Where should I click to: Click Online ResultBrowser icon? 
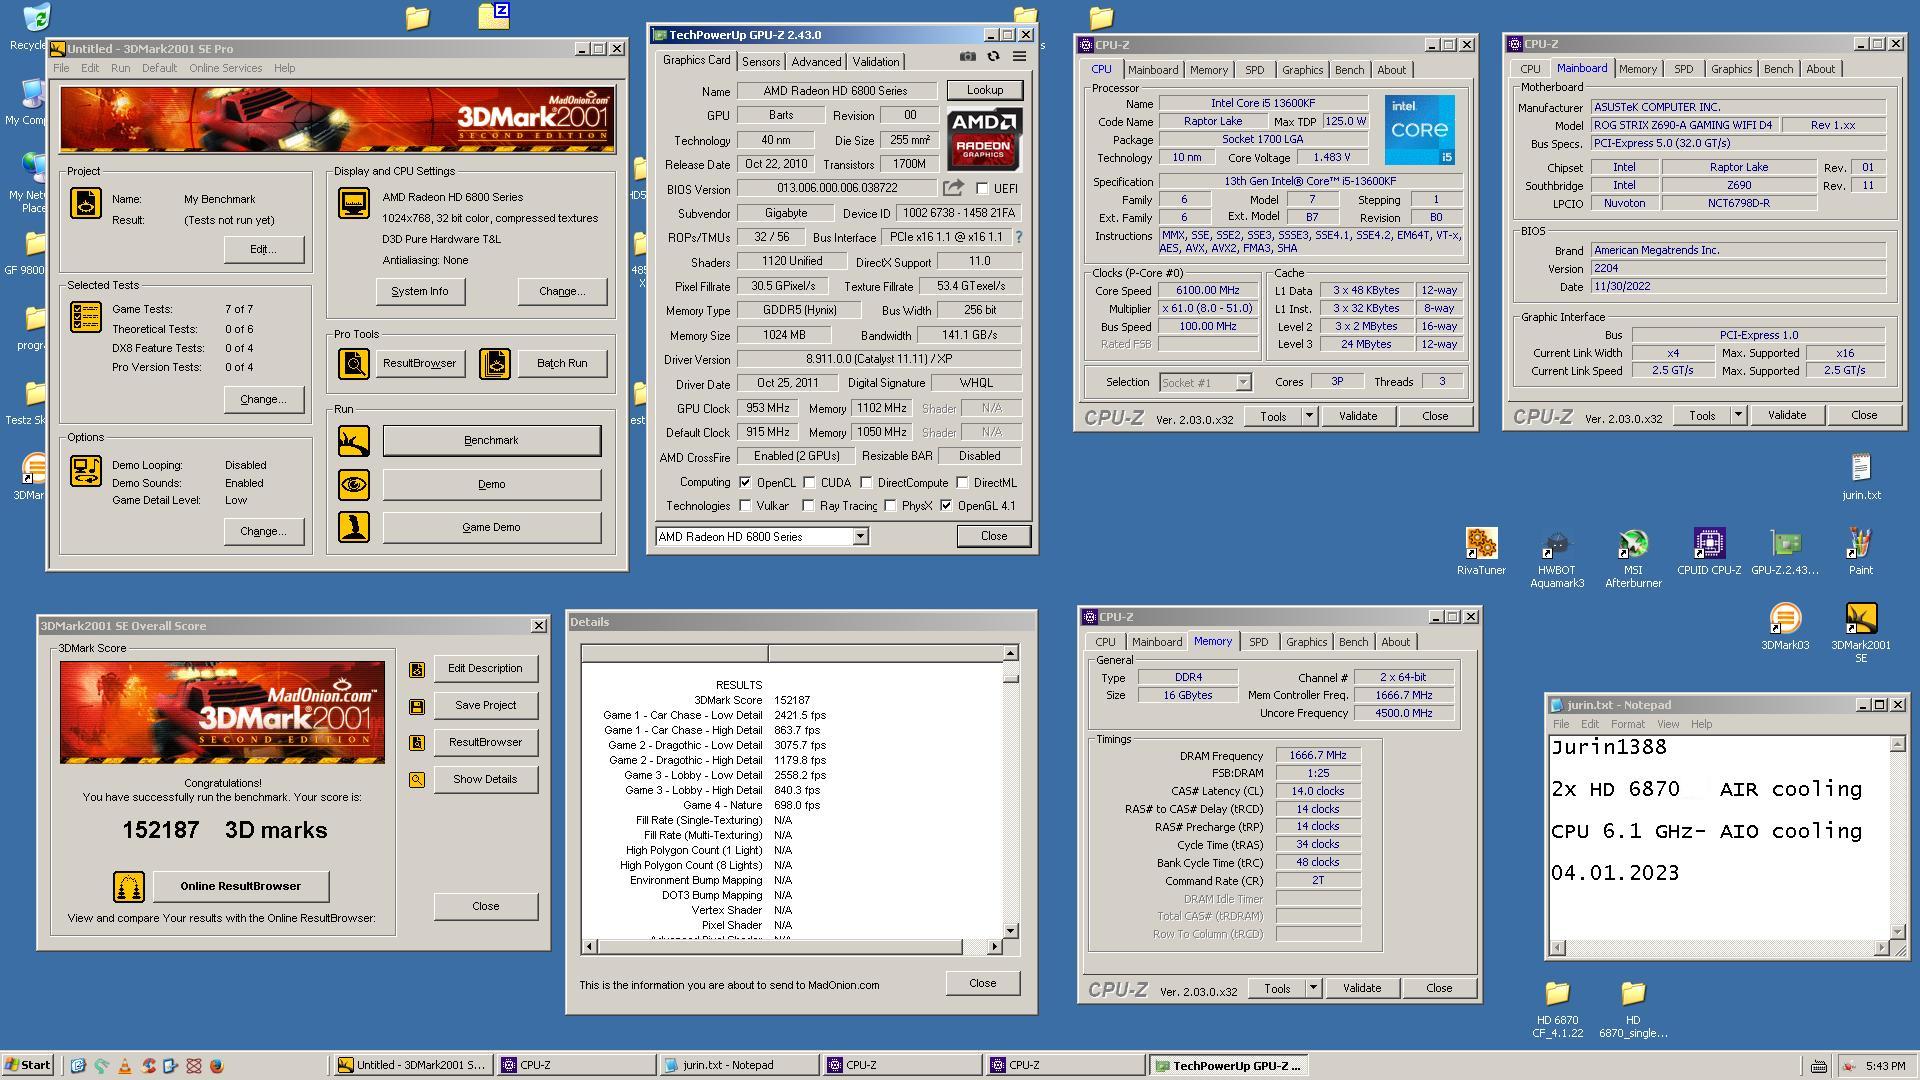129,886
